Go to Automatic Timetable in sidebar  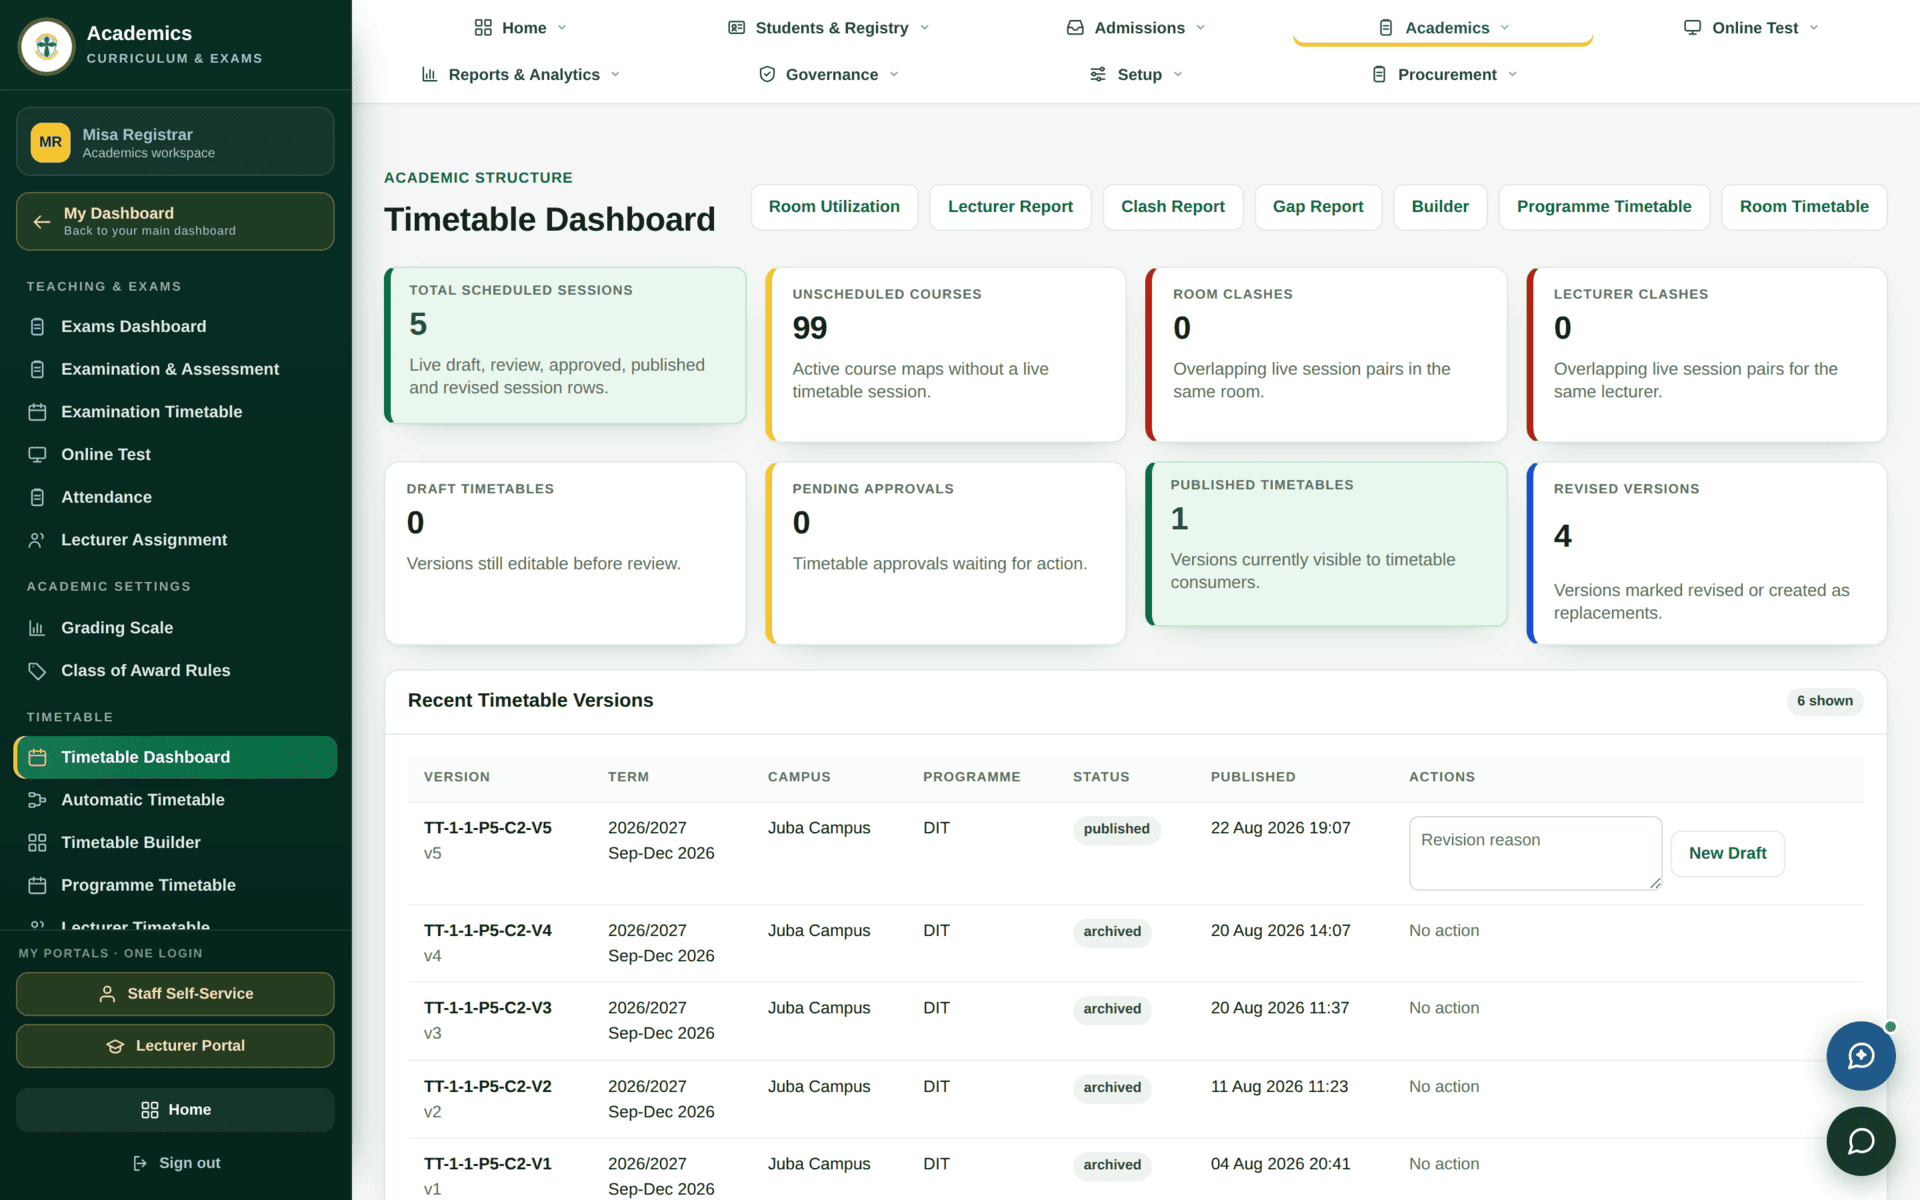click(176, 800)
